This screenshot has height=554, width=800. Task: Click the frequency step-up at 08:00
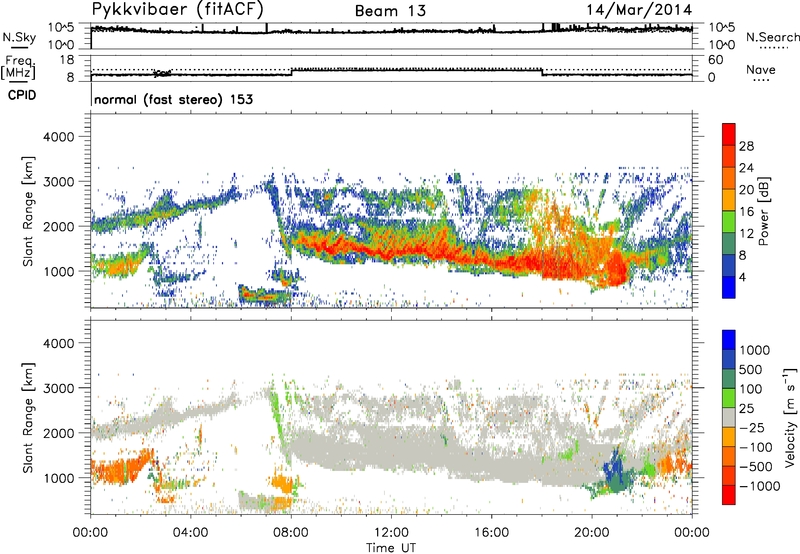[291, 71]
